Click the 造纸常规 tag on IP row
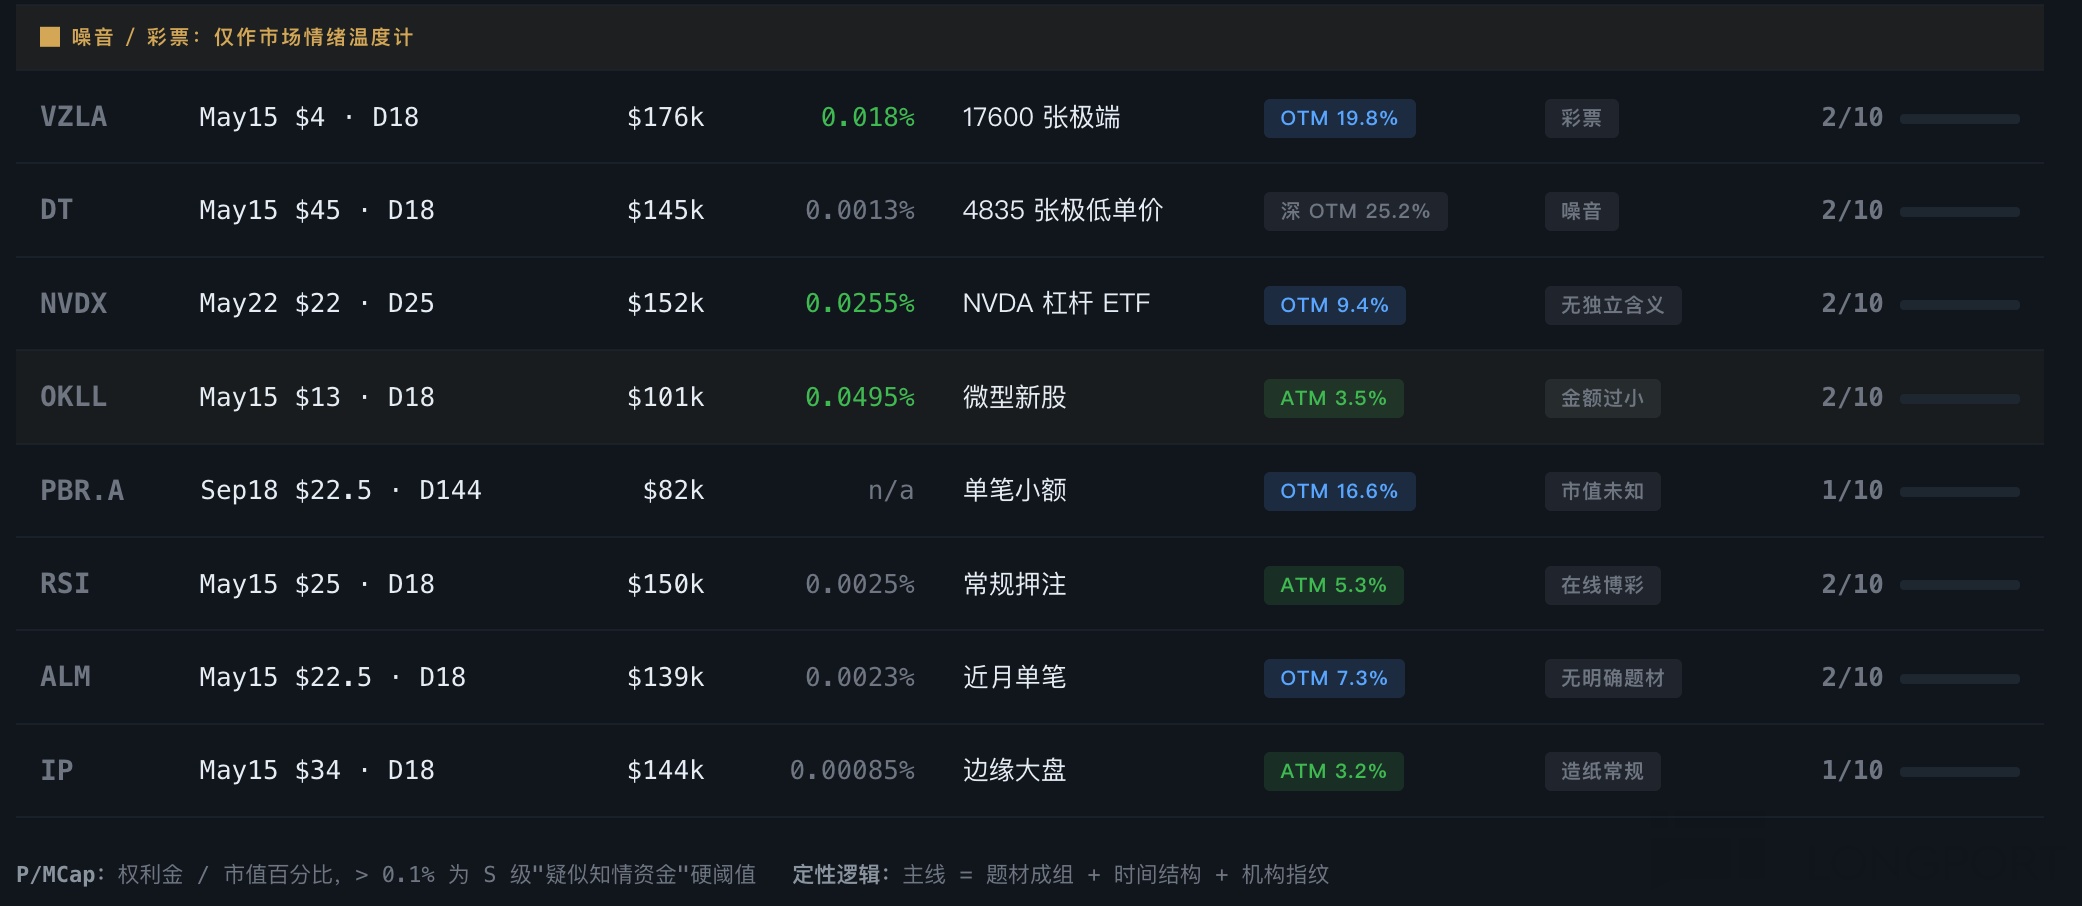2082x906 pixels. click(x=1601, y=771)
